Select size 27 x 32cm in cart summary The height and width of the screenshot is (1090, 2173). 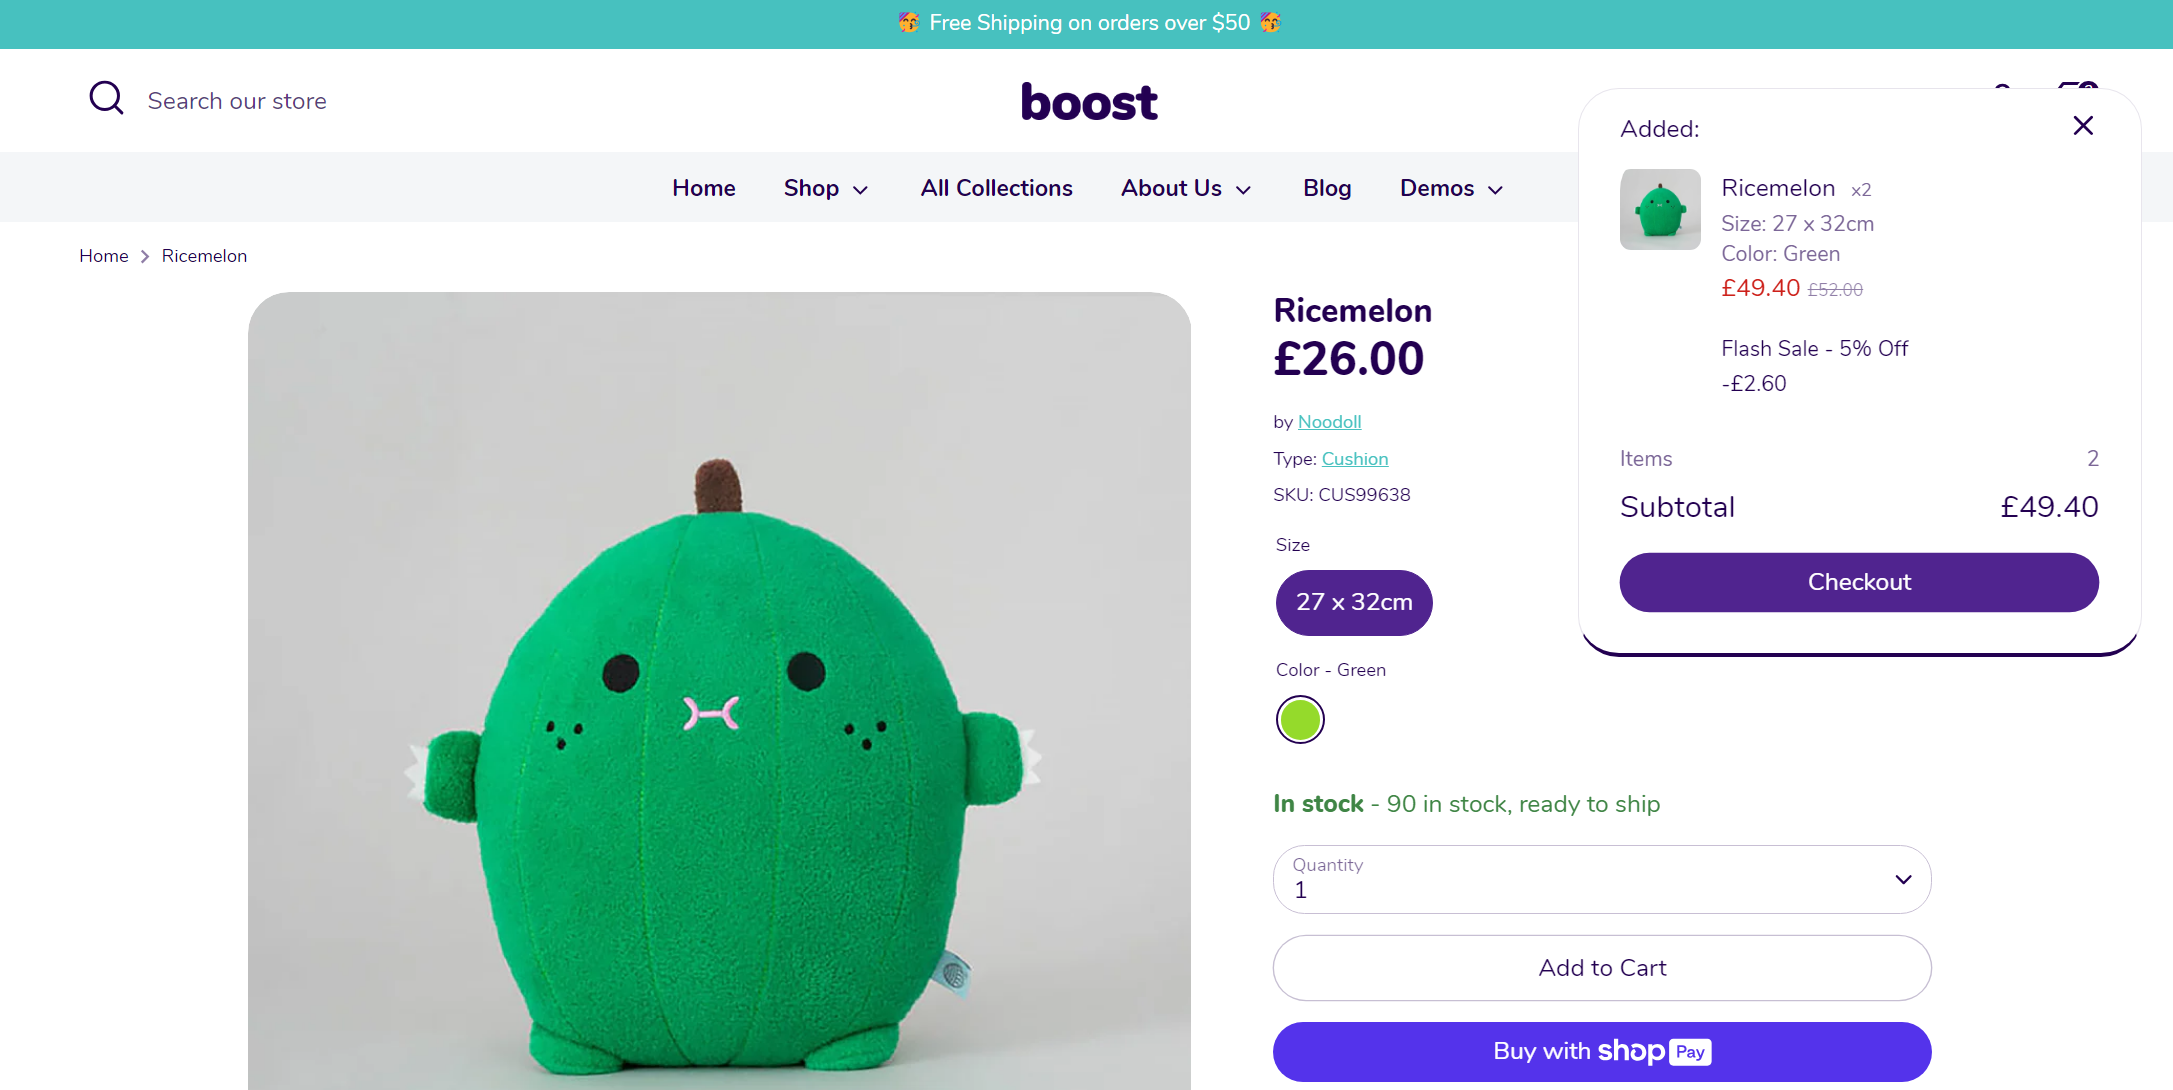pyautogui.click(x=1798, y=223)
